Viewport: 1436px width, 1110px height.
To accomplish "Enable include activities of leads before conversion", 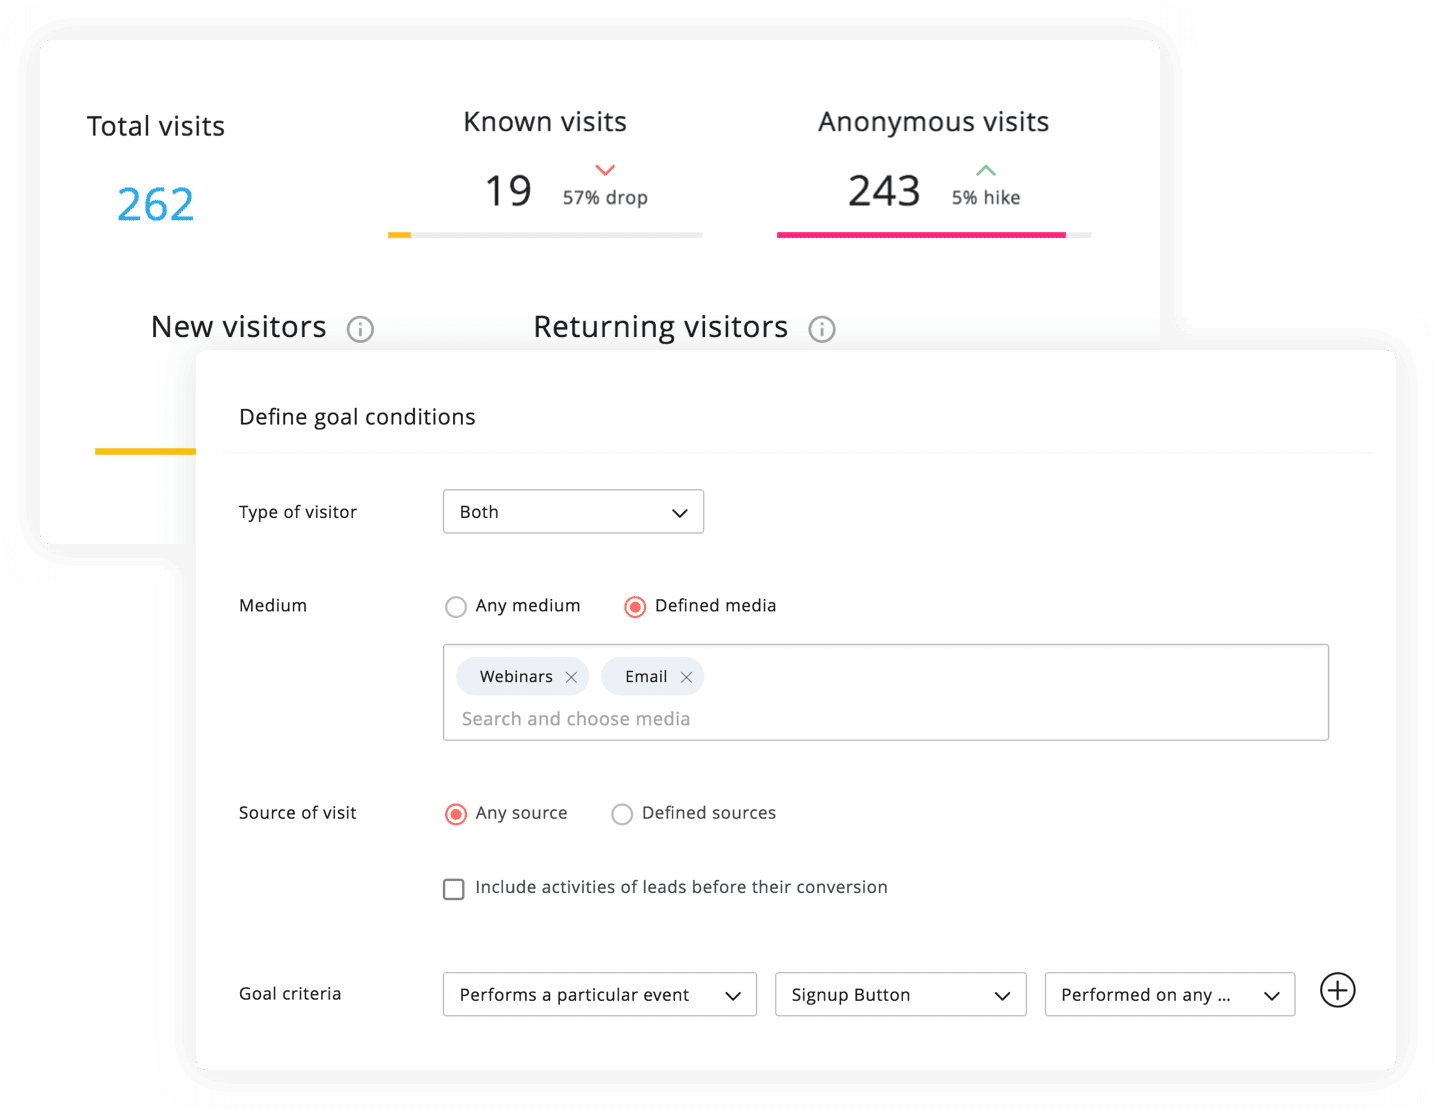I will (454, 889).
